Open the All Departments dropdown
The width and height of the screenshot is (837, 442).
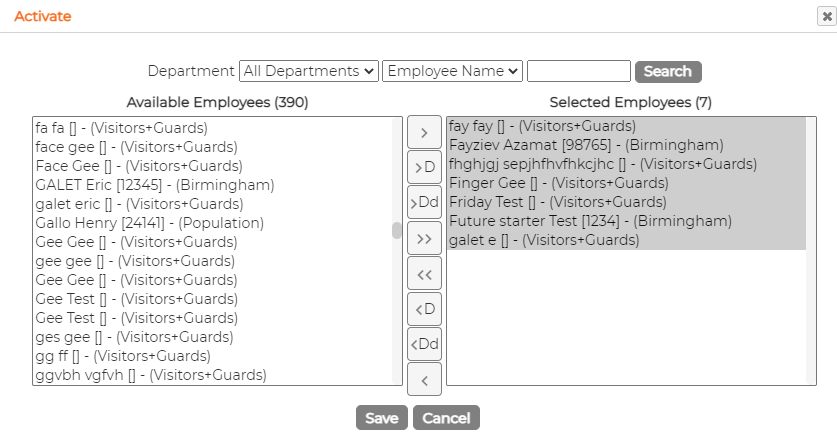(x=309, y=71)
